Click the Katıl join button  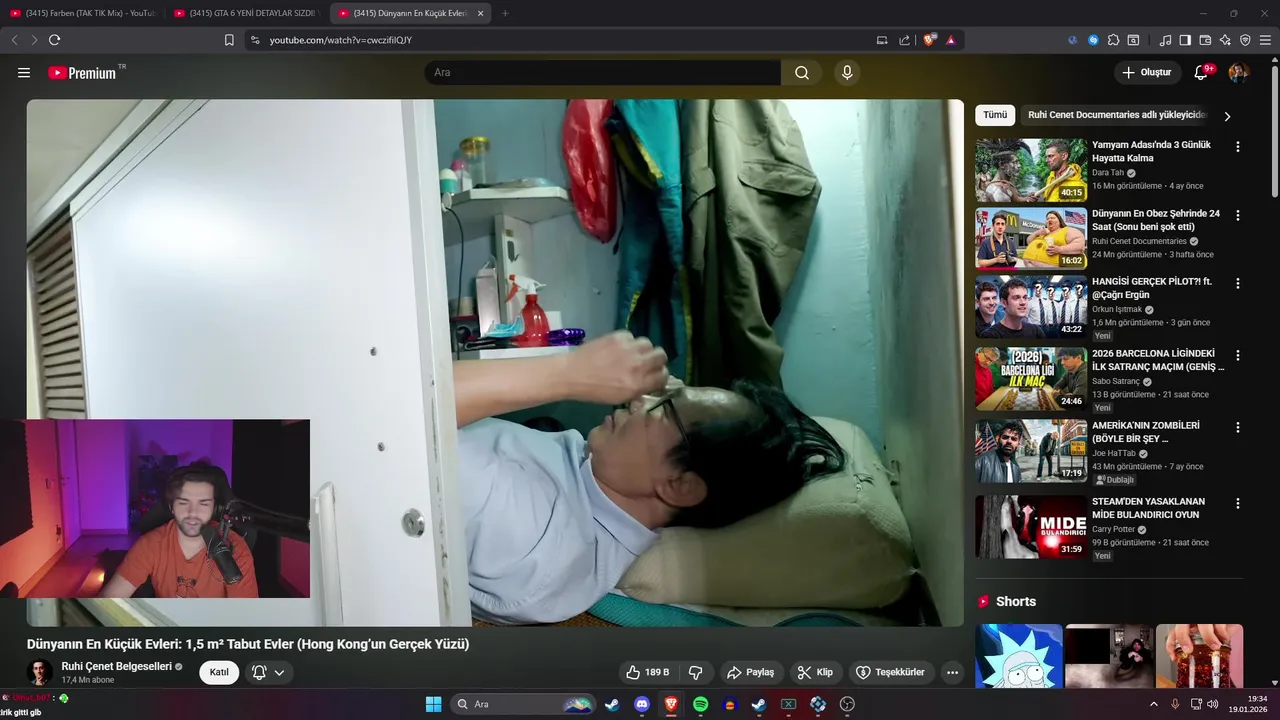219,672
